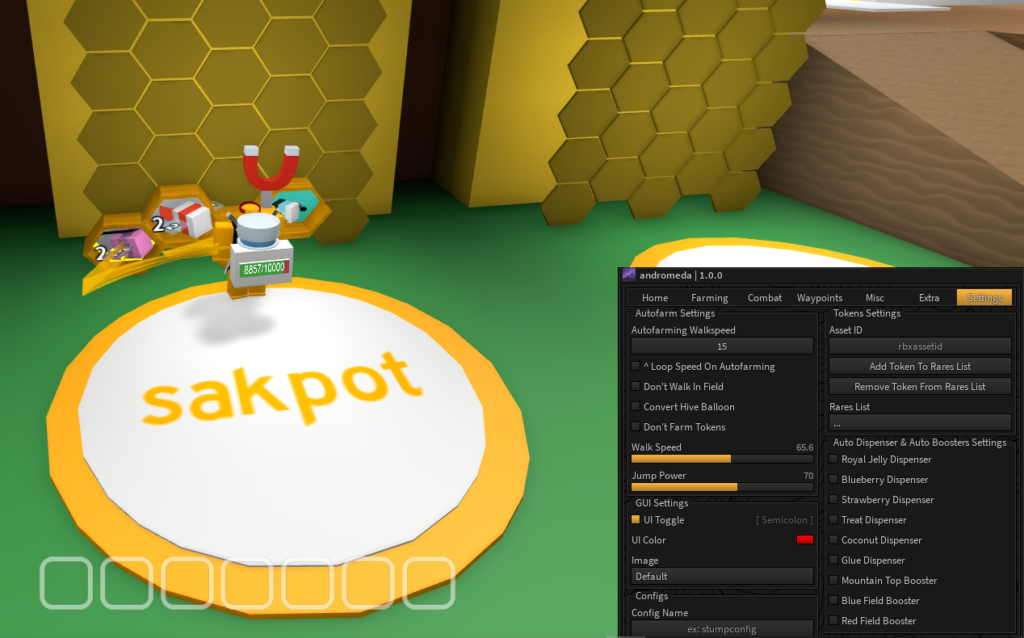Disable the UI Toggle checkbox
Viewport: 1024px width, 638px height.
(635, 520)
